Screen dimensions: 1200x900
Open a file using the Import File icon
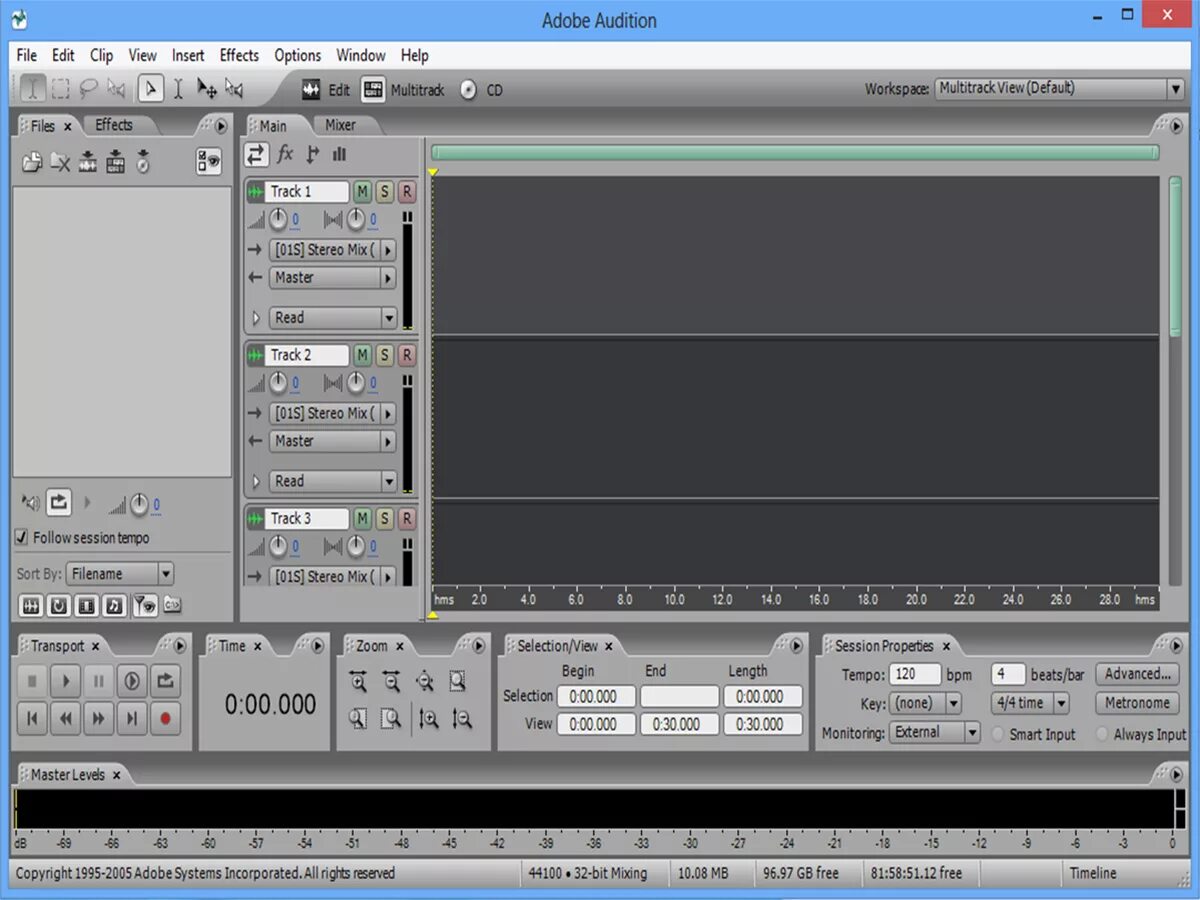31,161
